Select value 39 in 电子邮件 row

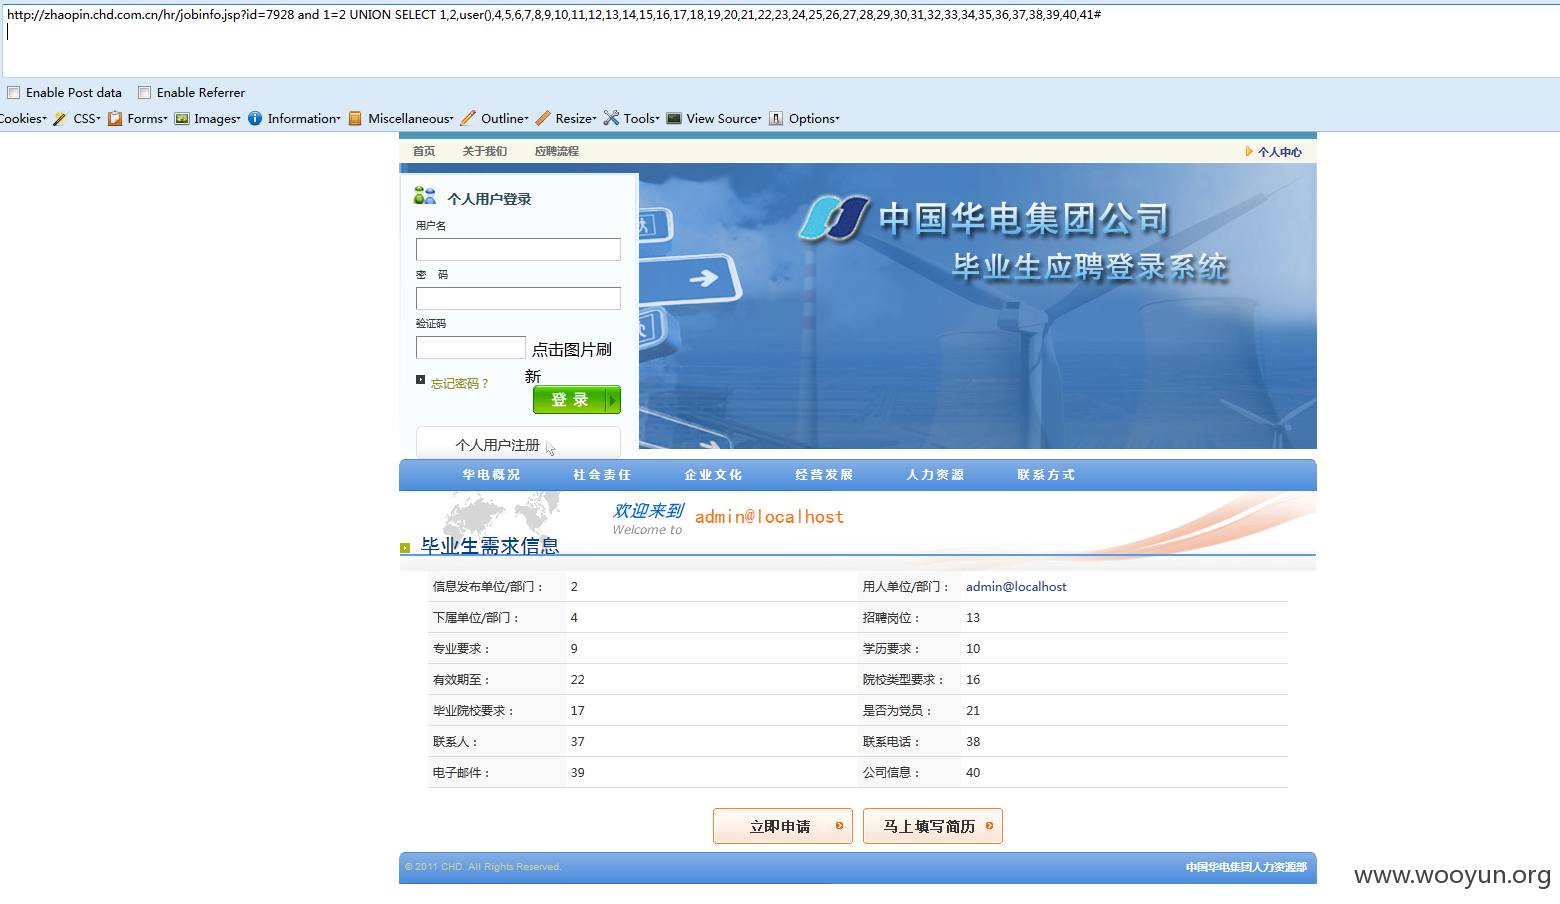[578, 773]
